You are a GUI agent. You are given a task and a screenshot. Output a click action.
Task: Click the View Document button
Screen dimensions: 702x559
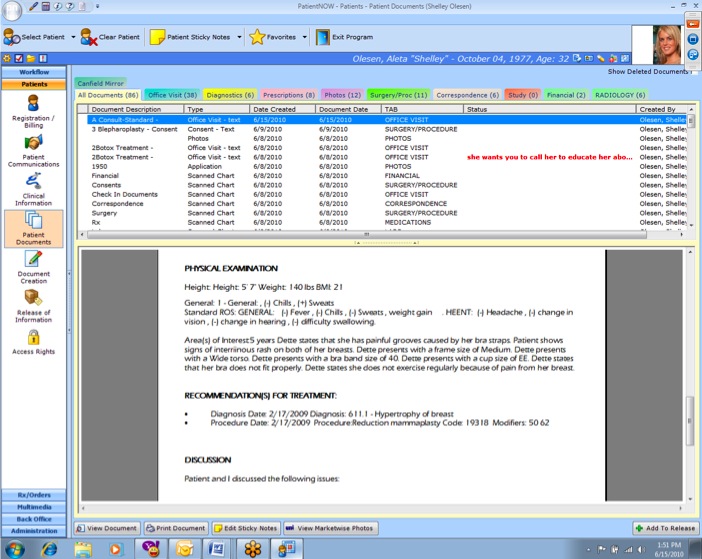107,528
